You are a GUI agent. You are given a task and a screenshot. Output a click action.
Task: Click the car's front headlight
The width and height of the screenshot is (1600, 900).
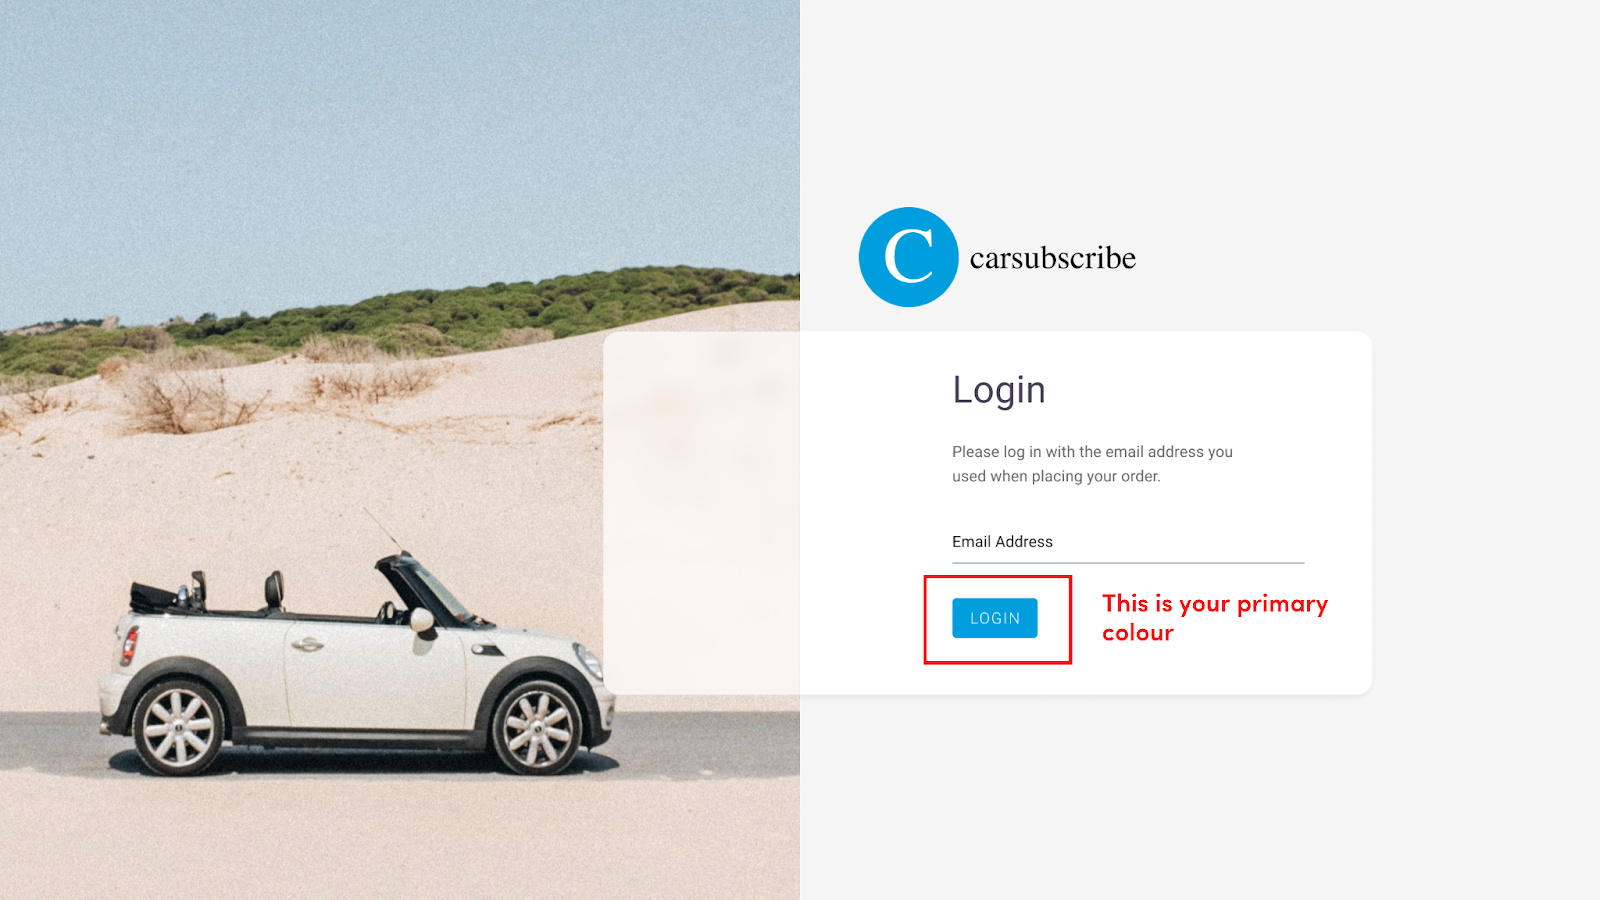591,660
